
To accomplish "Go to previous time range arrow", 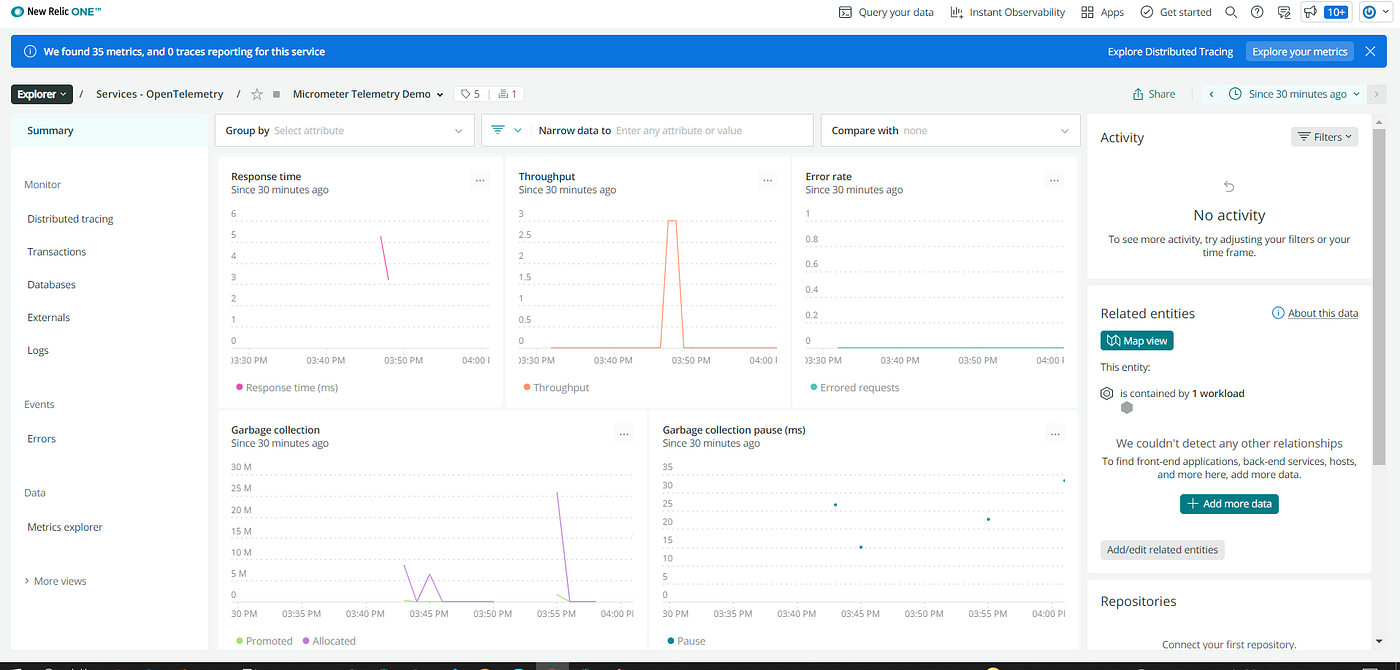I will tap(1211, 94).
